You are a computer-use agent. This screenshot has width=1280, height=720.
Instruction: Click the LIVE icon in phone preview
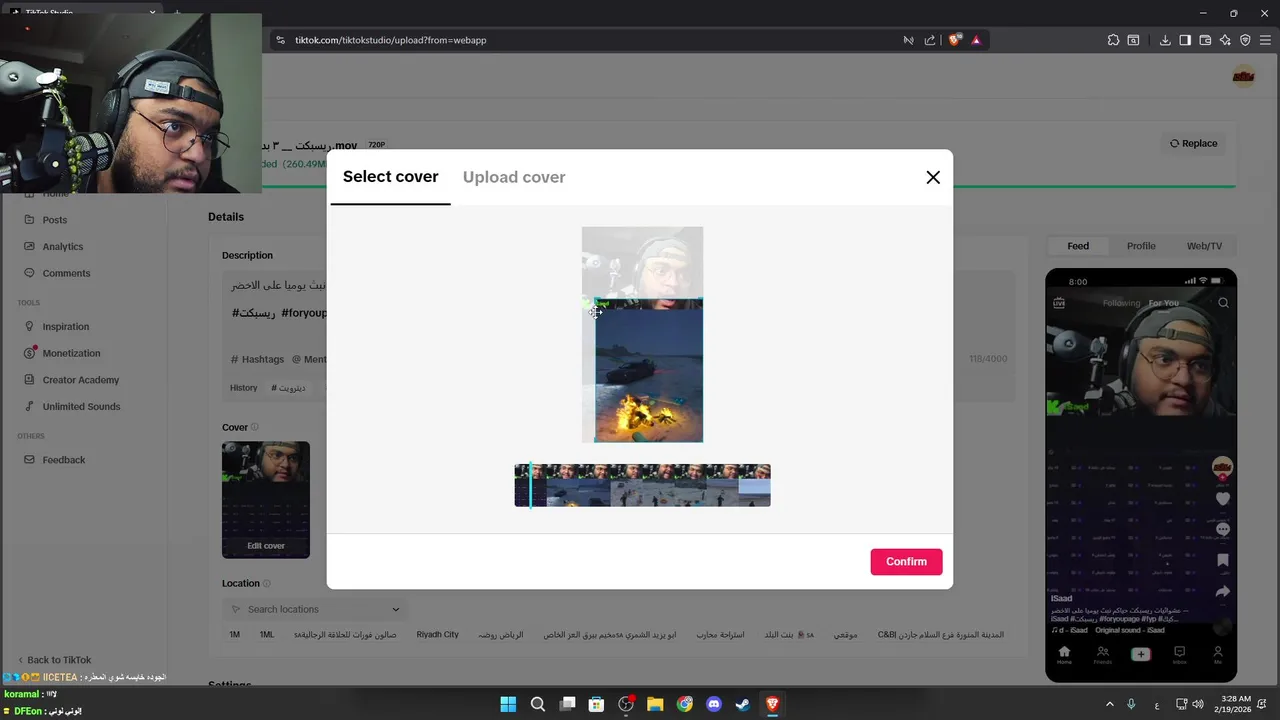(x=1059, y=303)
